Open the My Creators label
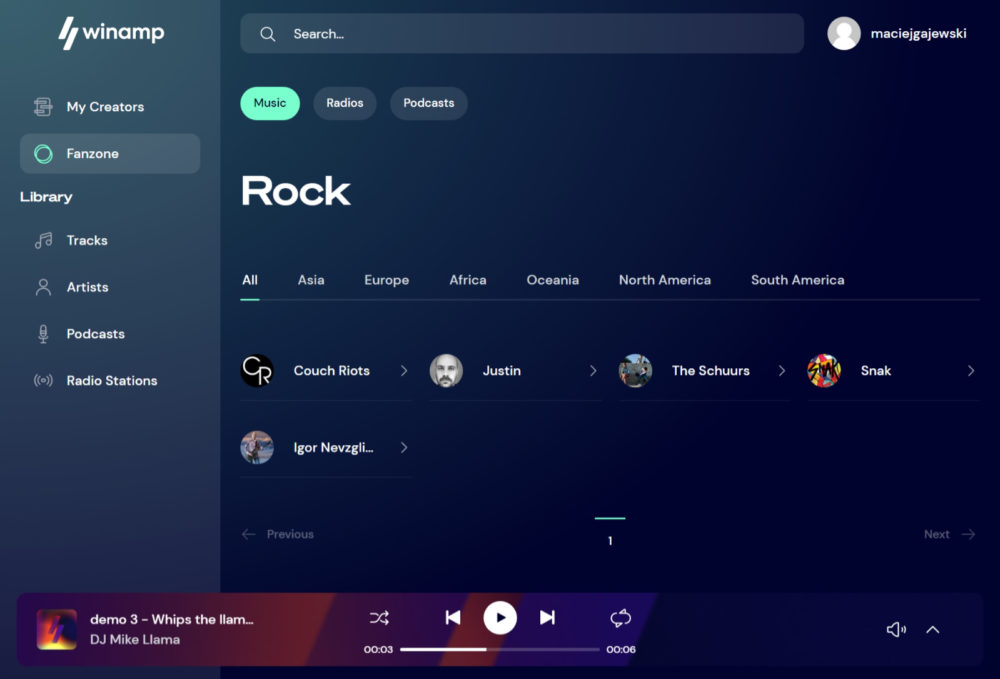1000x679 pixels. [x=105, y=106]
